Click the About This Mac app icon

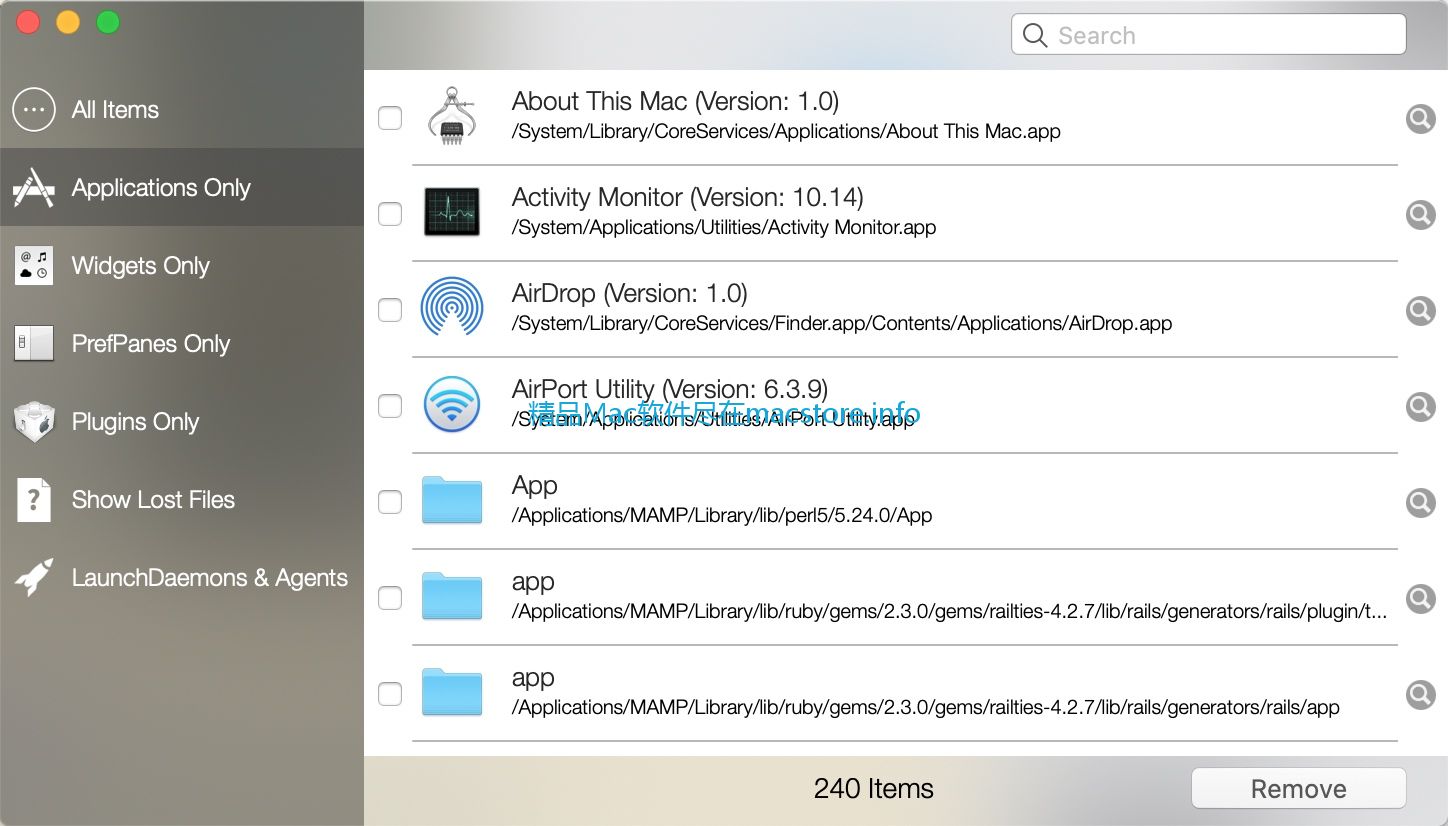coord(452,117)
